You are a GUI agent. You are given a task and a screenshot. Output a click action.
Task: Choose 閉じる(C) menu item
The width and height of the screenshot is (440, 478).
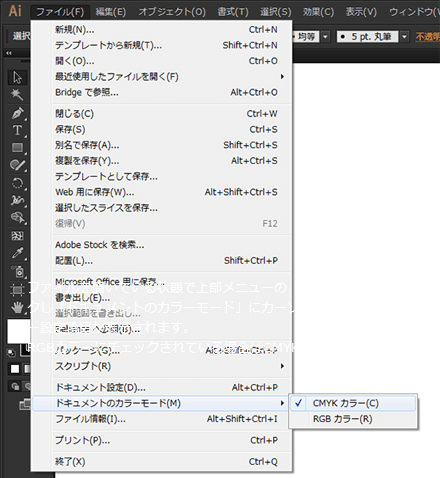(162, 114)
